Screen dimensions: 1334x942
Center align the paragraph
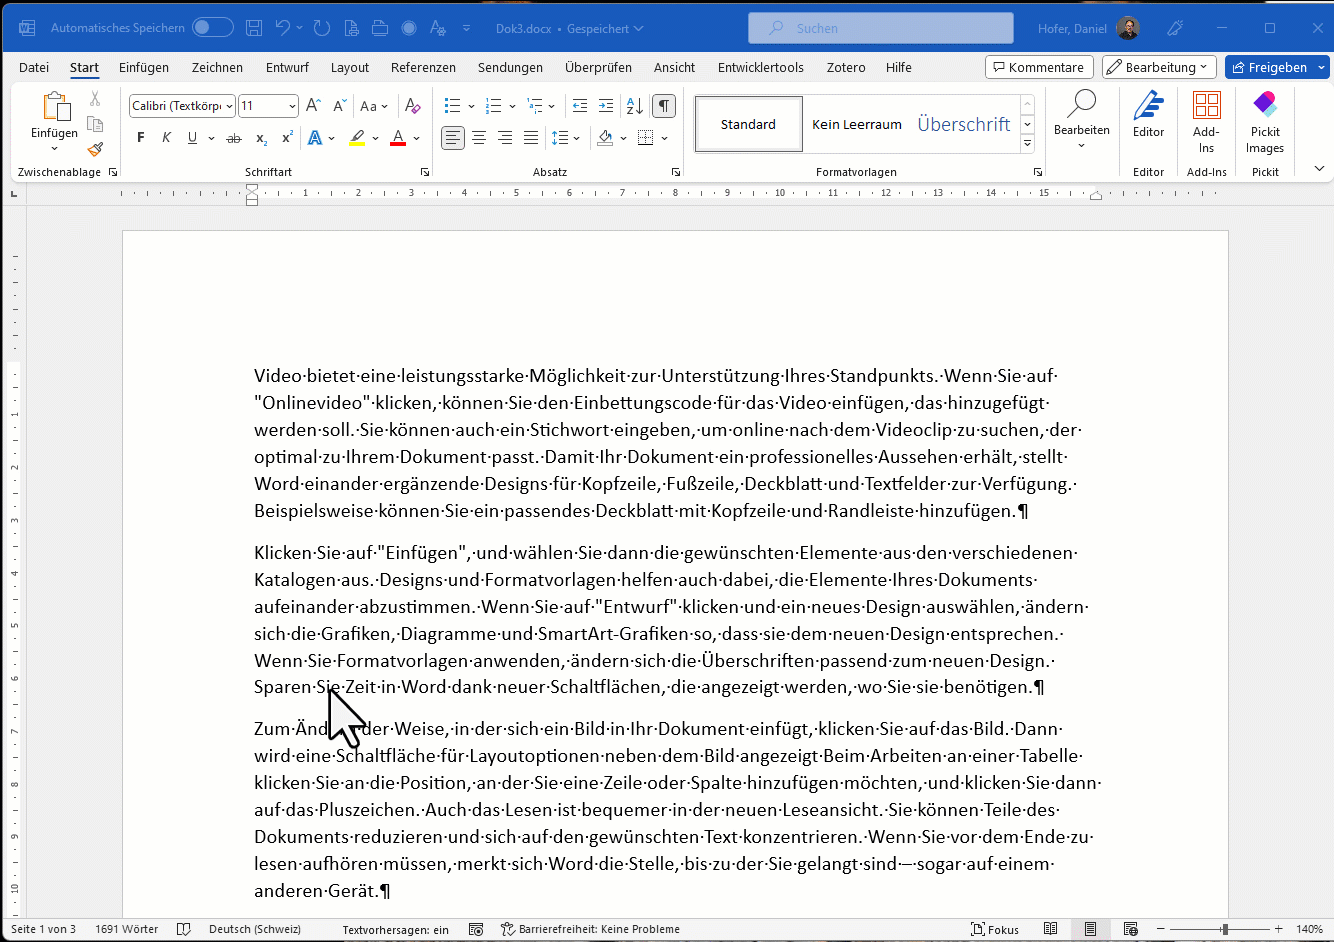[479, 138]
